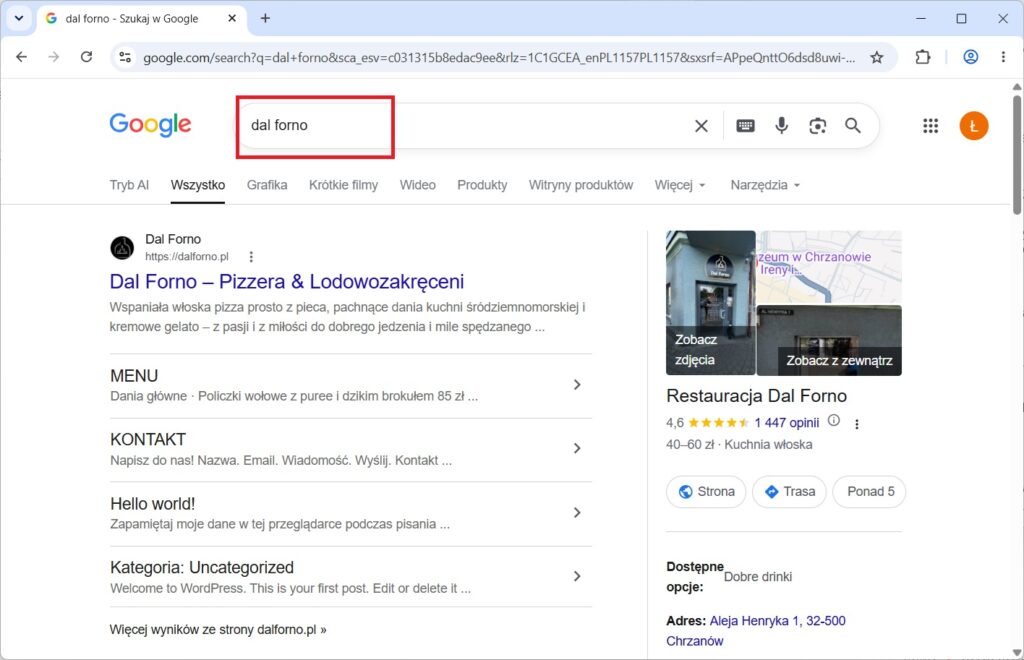
Task: Open Dal Forno – Pizzera & Lodowozakręceni link
Action: click(287, 281)
